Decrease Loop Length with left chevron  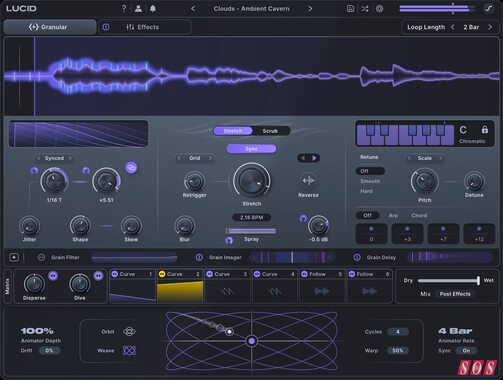pos(453,27)
